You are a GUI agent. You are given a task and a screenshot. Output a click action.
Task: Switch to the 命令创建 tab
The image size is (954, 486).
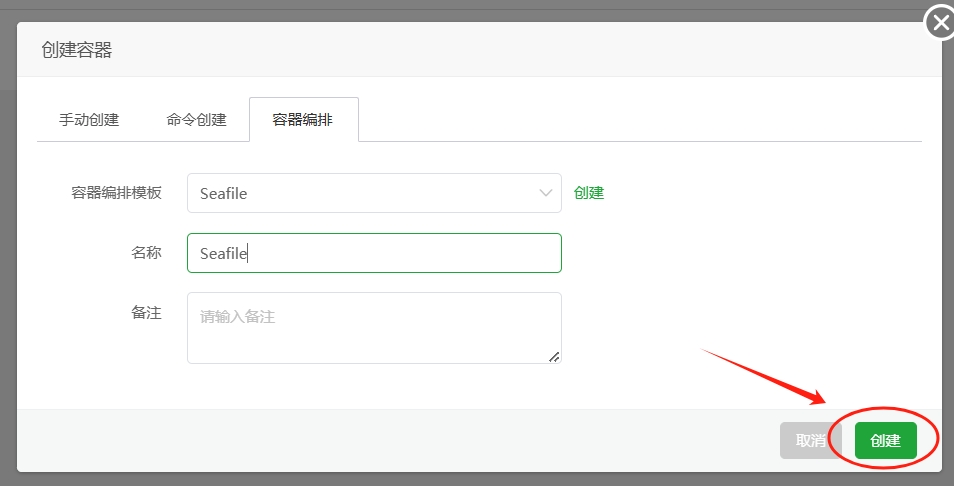click(x=196, y=119)
